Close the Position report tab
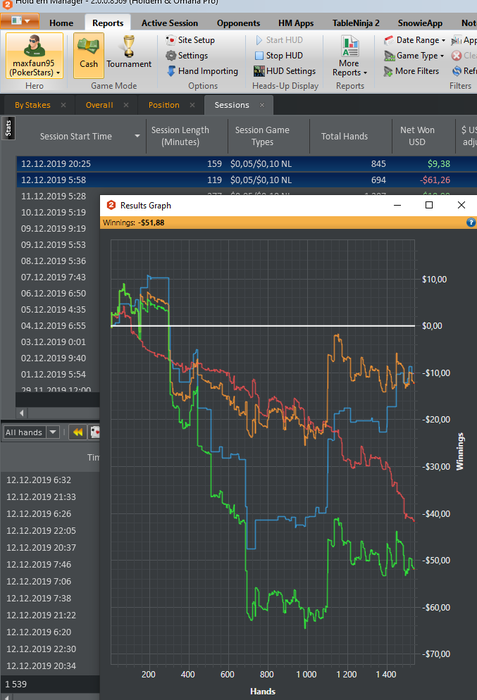The height and width of the screenshot is (700, 477). point(192,105)
